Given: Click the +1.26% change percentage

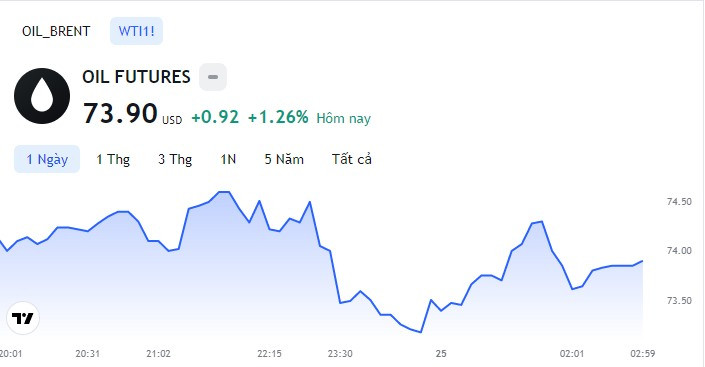Looking at the screenshot, I should pyautogui.click(x=278, y=117).
